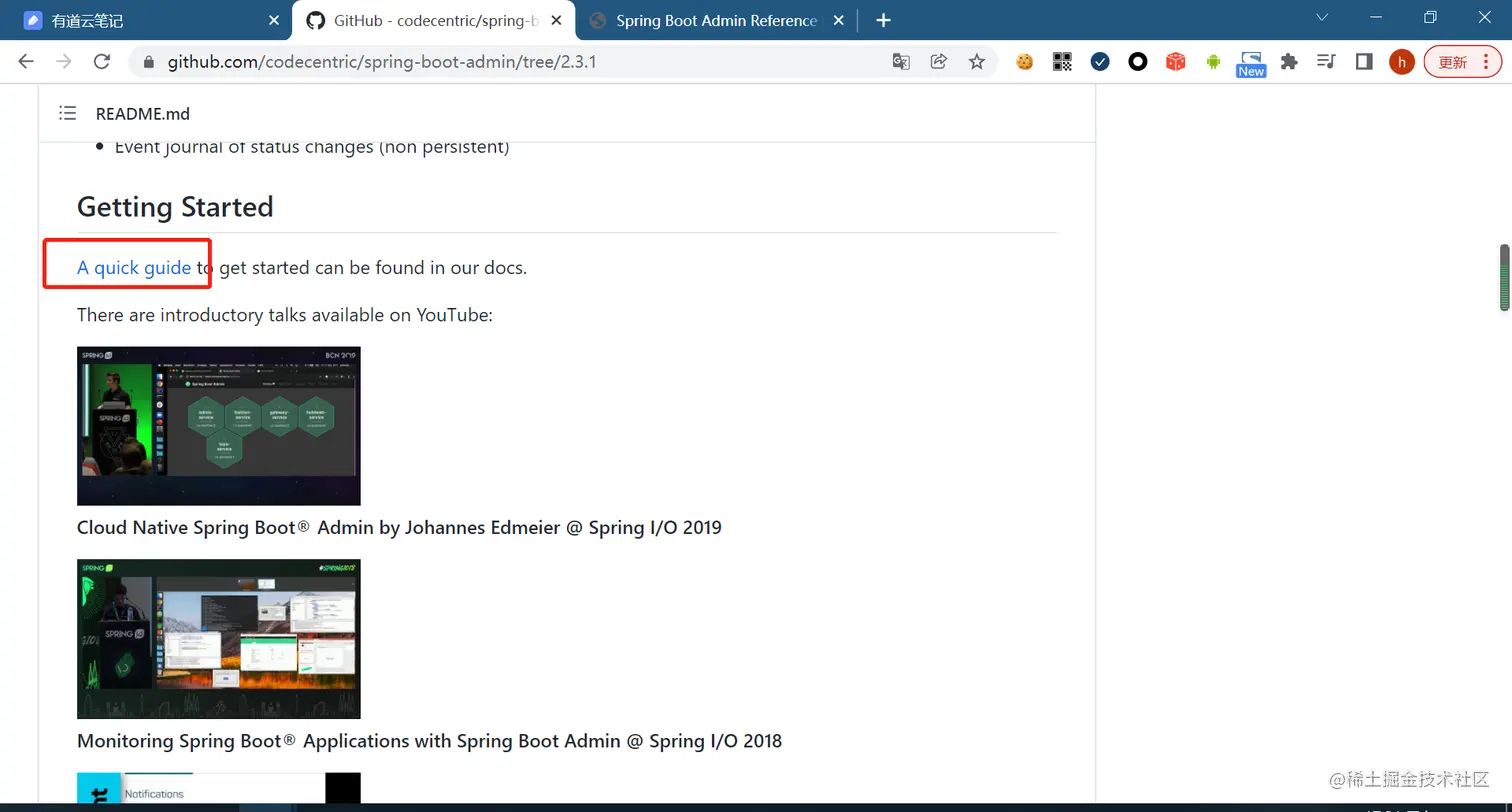Click the lock icon in address bar
The image size is (1512, 812).
[x=150, y=62]
